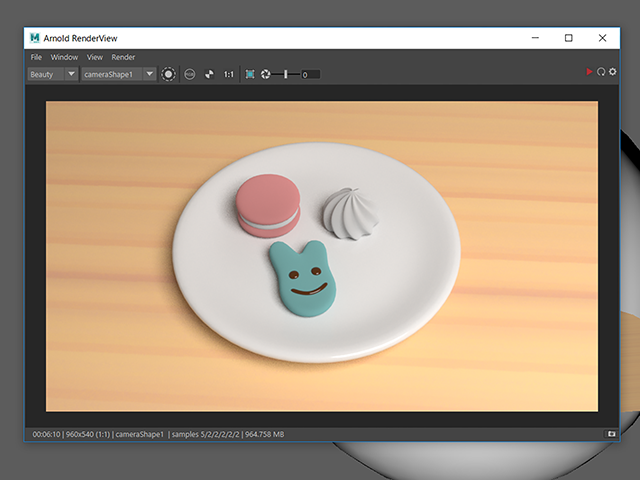Open the Render menu
This screenshot has height=480, width=640.
click(x=123, y=57)
